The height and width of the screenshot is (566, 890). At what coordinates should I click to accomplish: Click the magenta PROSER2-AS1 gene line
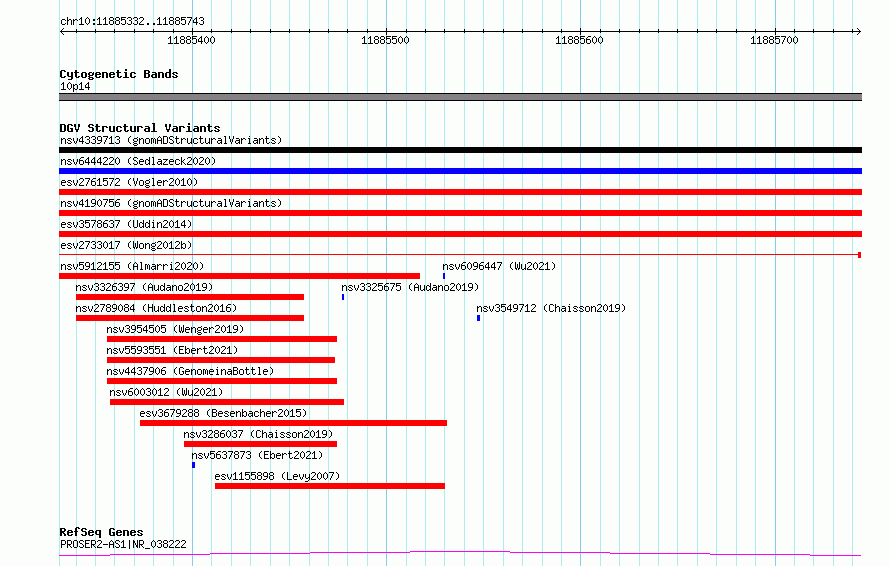(x=460, y=554)
